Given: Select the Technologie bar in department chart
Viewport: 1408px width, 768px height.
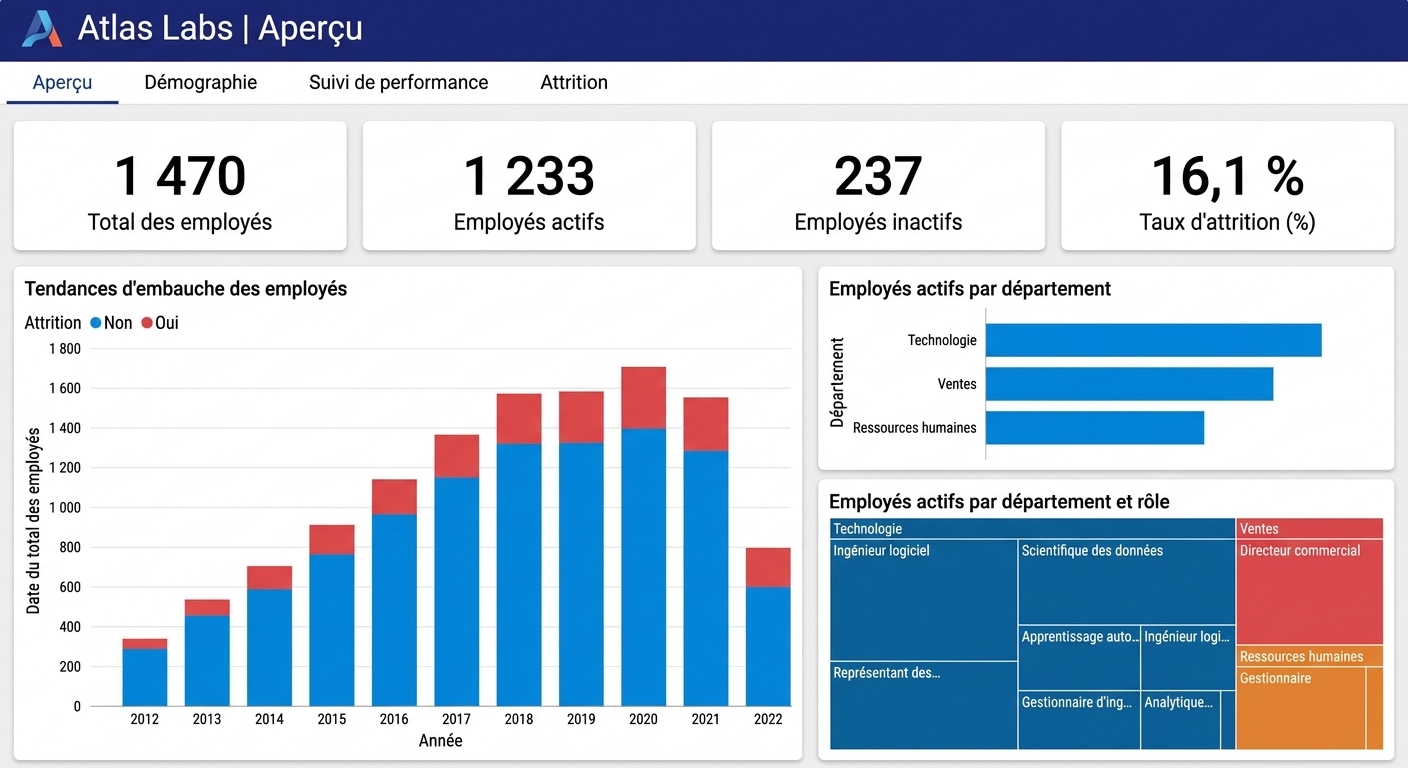Looking at the screenshot, I should click(x=1154, y=340).
